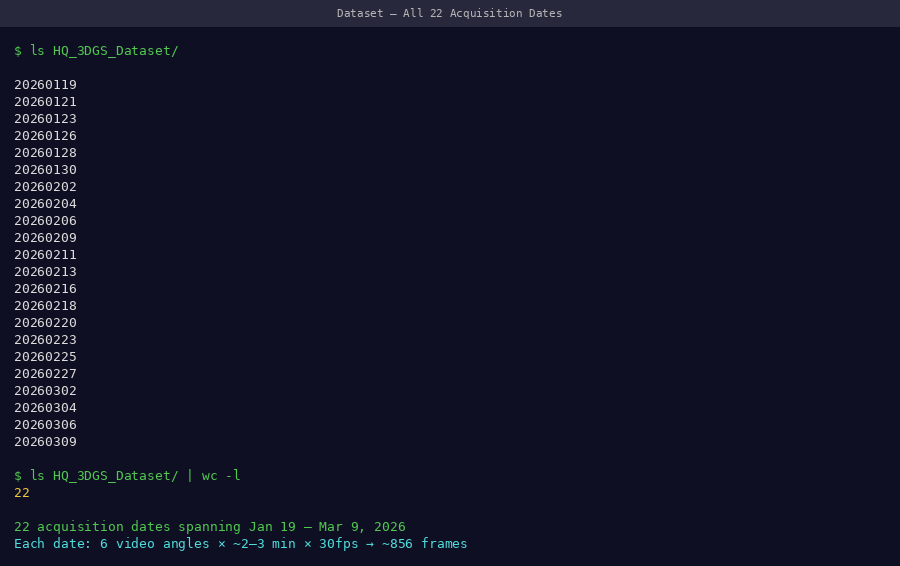Select directory entry 20260128
Viewport: 900px width, 566px height.
45,153
